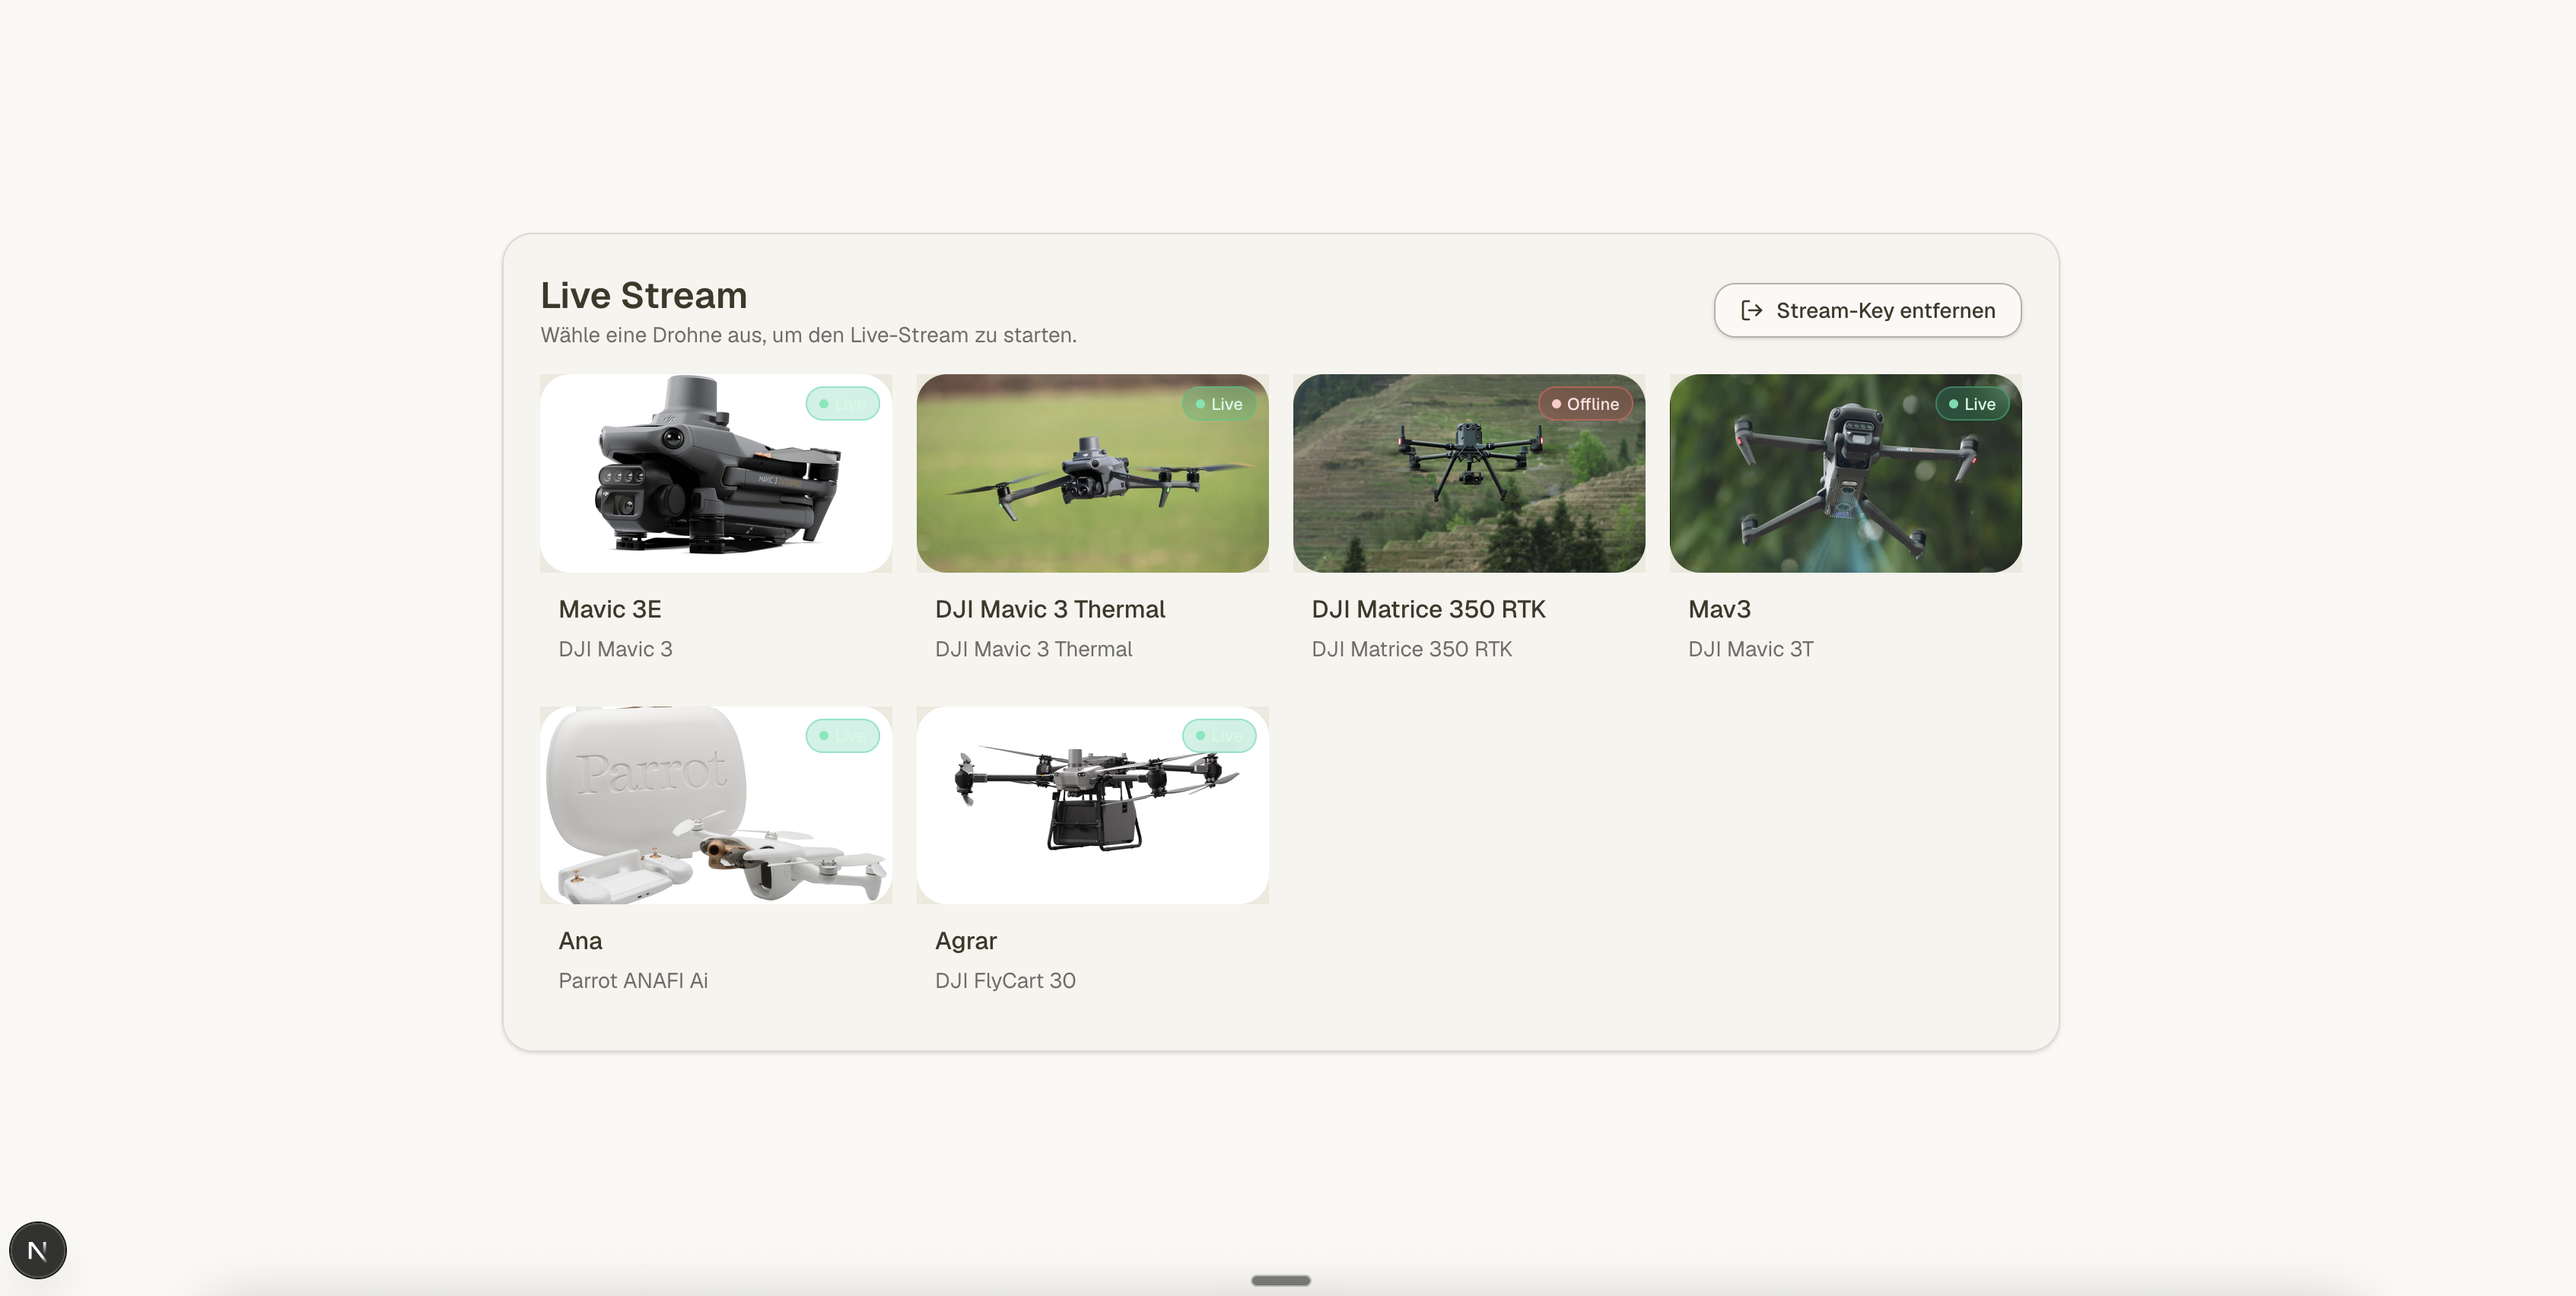This screenshot has height=1296, width=2576.
Task: Select the Mav3 drone thumbnail
Action: tap(1845, 473)
